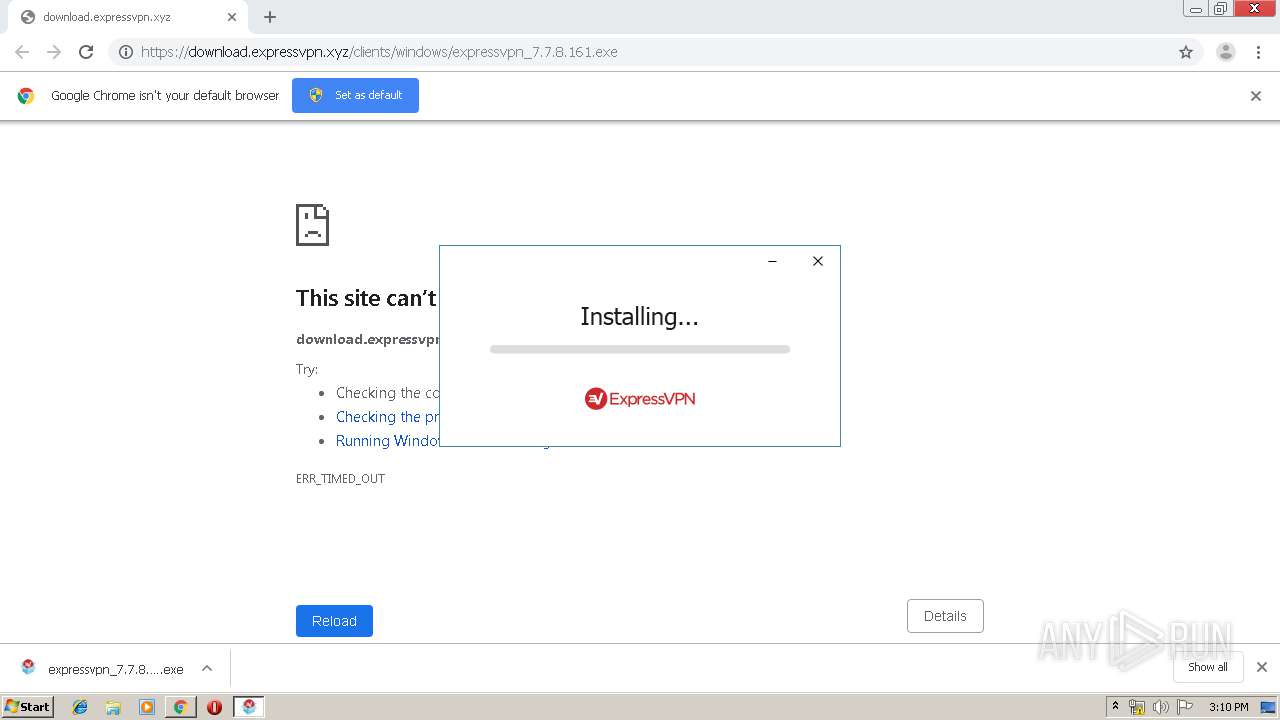Dismiss the default browser infobar
The image size is (1280, 720).
coord(1256,96)
